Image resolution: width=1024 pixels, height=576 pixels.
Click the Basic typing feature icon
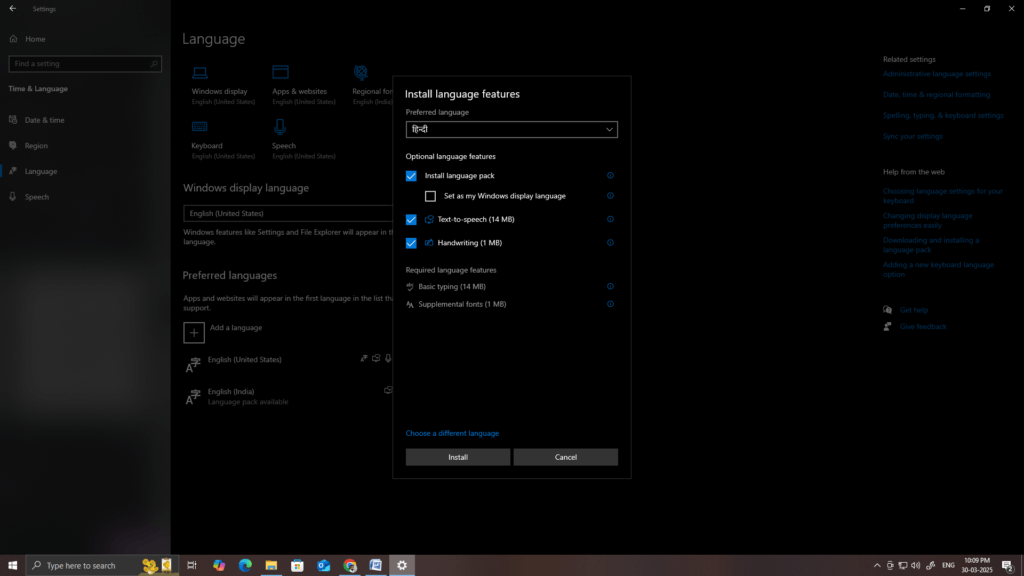click(409, 287)
